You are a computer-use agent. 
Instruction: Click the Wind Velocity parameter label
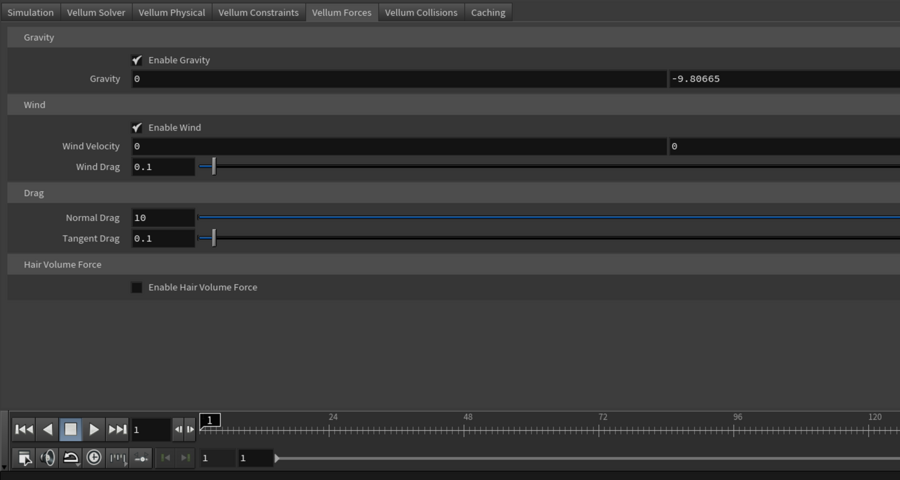point(91,146)
